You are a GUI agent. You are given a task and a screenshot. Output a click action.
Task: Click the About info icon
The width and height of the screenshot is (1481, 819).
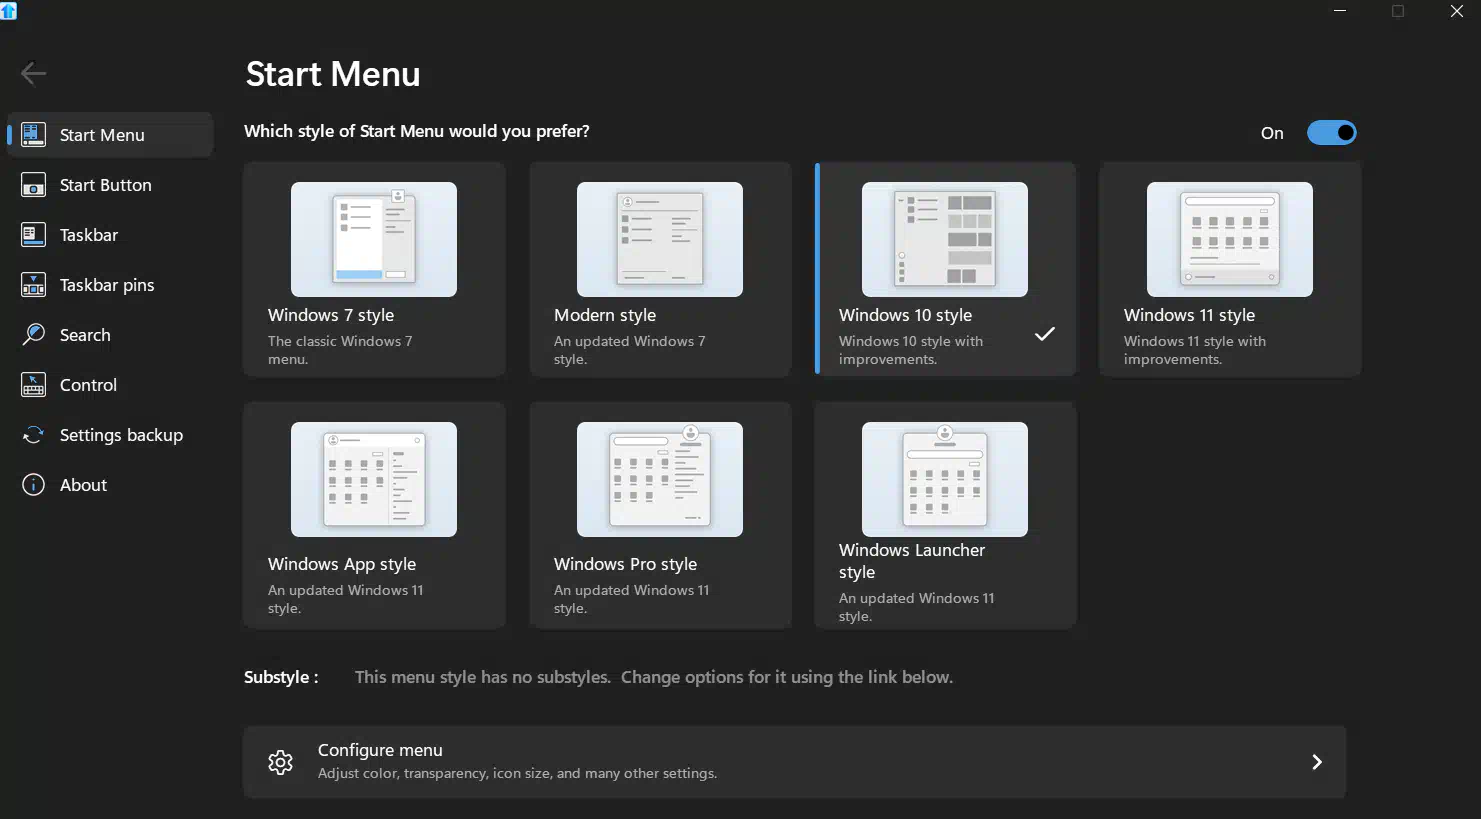[x=33, y=485]
